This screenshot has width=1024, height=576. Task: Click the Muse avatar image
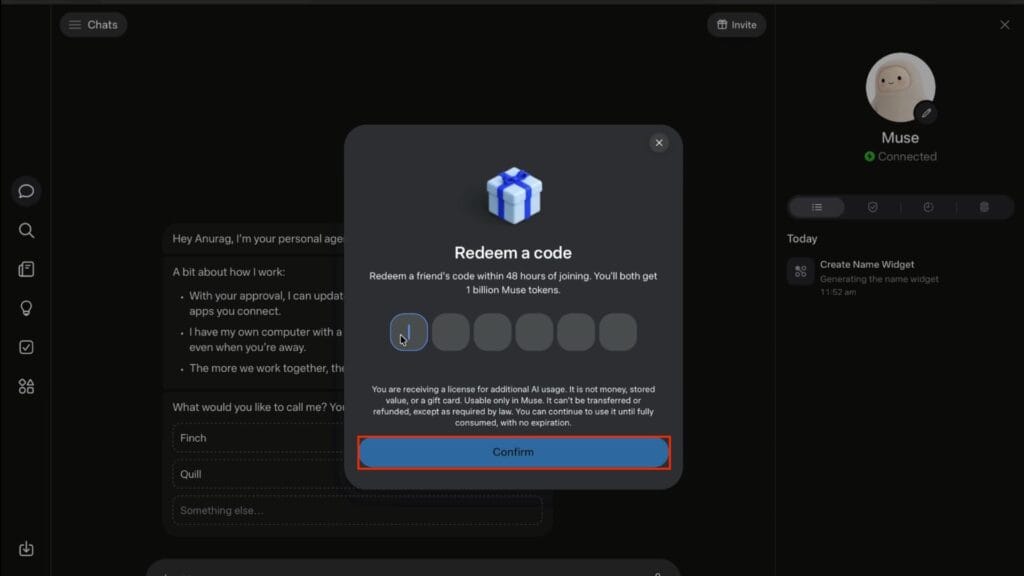[900, 88]
